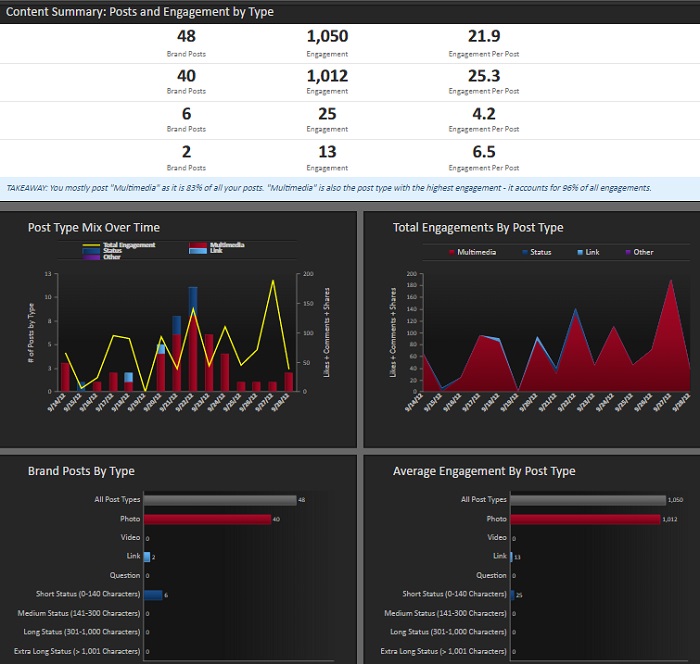Image resolution: width=700 pixels, height=664 pixels.
Task: Click Other legend marker in Total Engagements chart
Action: (x=628, y=252)
